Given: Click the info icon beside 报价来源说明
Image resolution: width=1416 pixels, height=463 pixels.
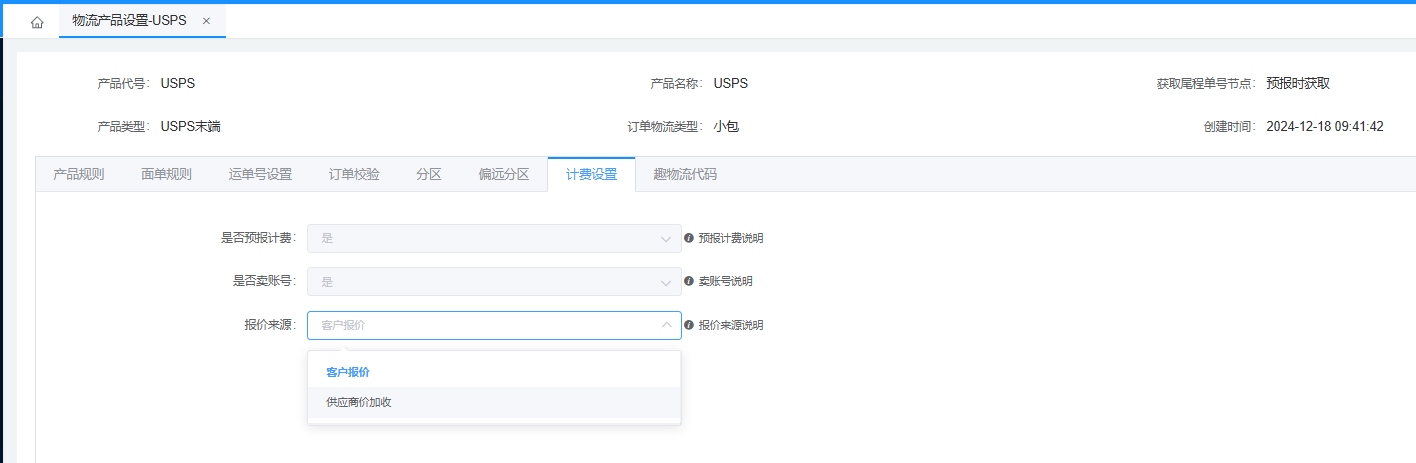Looking at the screenshot, I should click(x=689, y=325).
